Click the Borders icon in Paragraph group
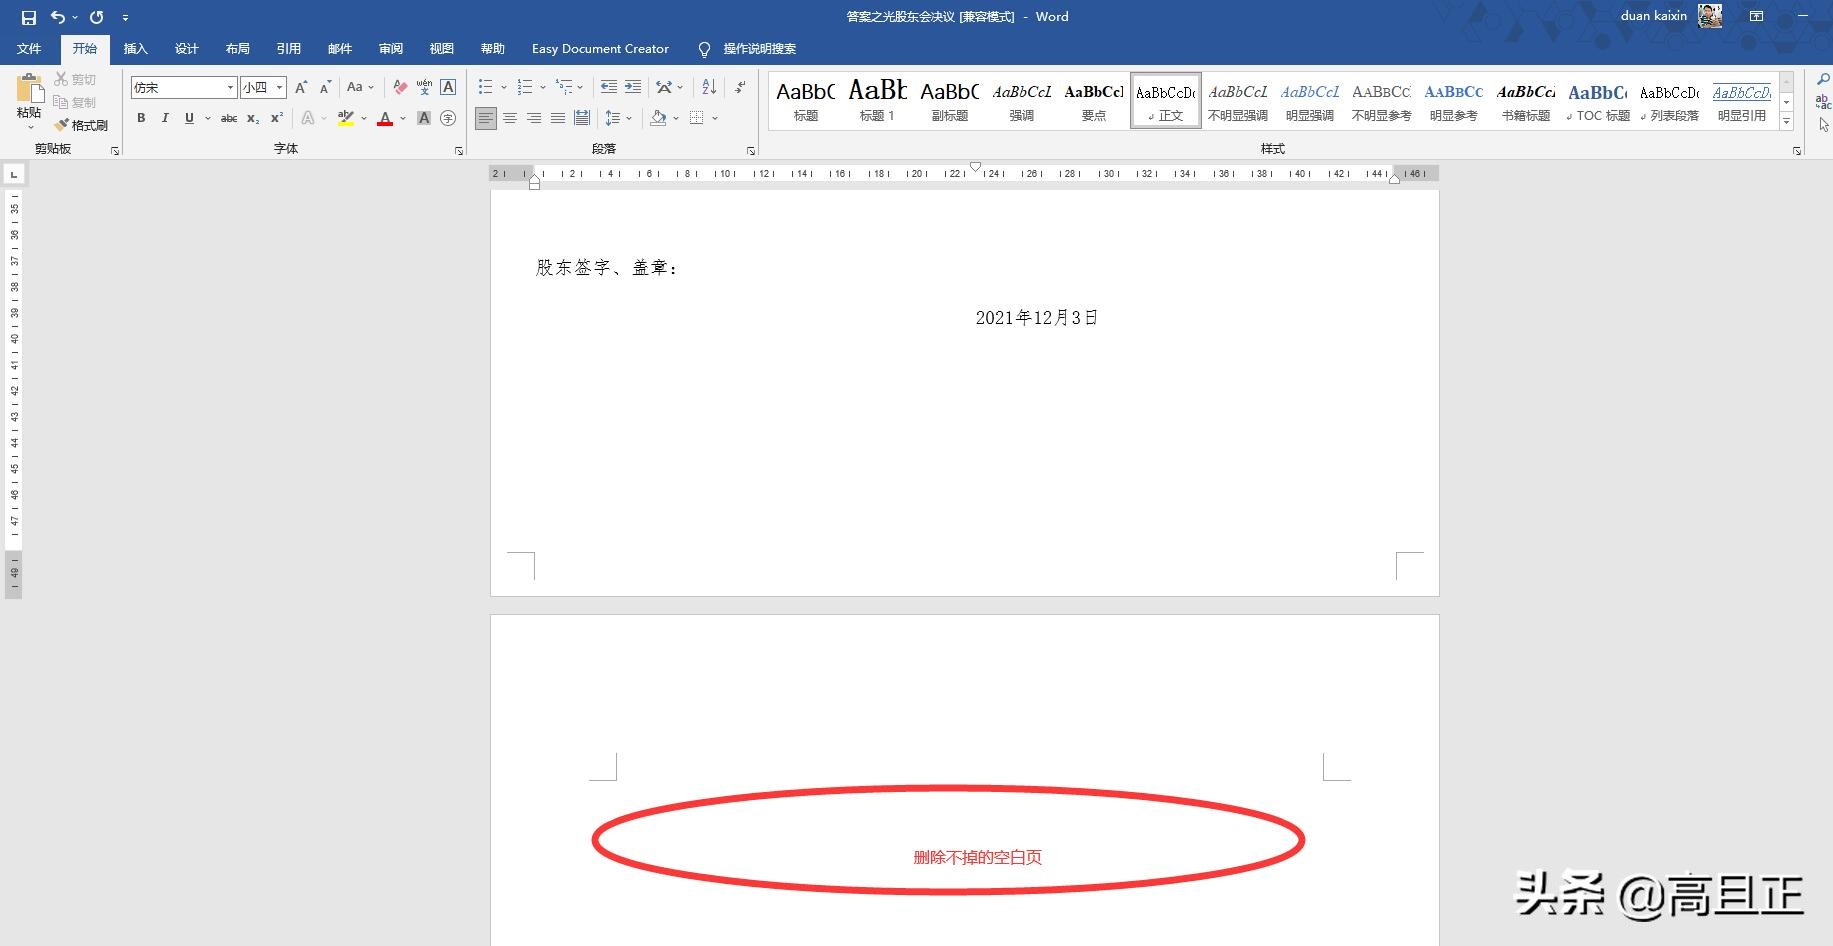Viewport: 1833px width, 946px height. [697, 118]
